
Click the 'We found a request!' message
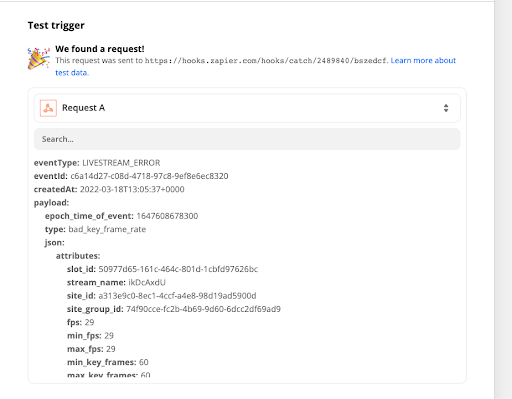(100, 49)
